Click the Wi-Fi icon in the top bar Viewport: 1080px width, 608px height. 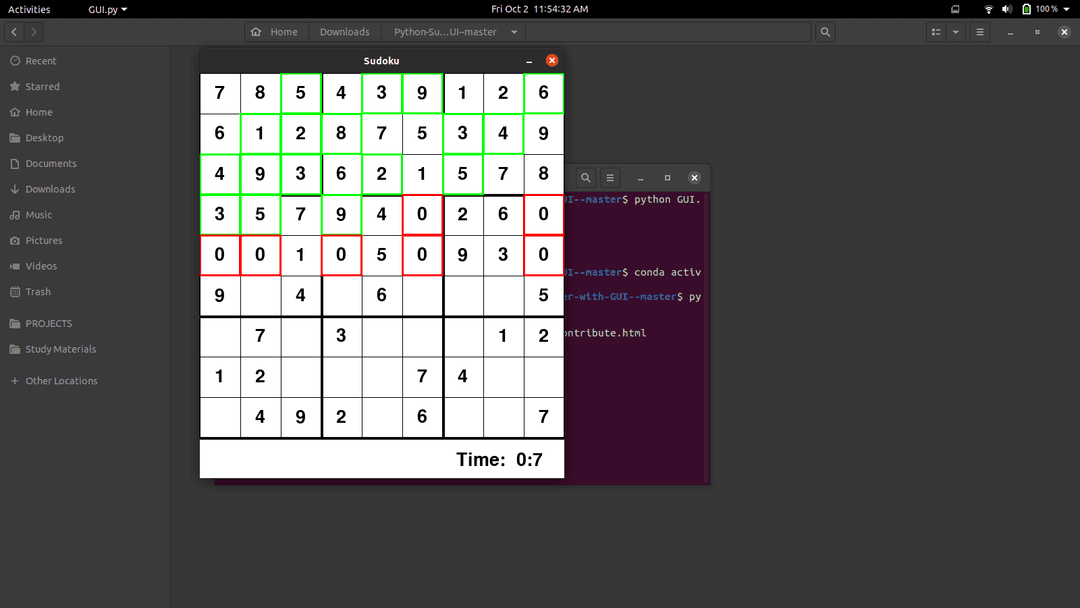[989, 9]
